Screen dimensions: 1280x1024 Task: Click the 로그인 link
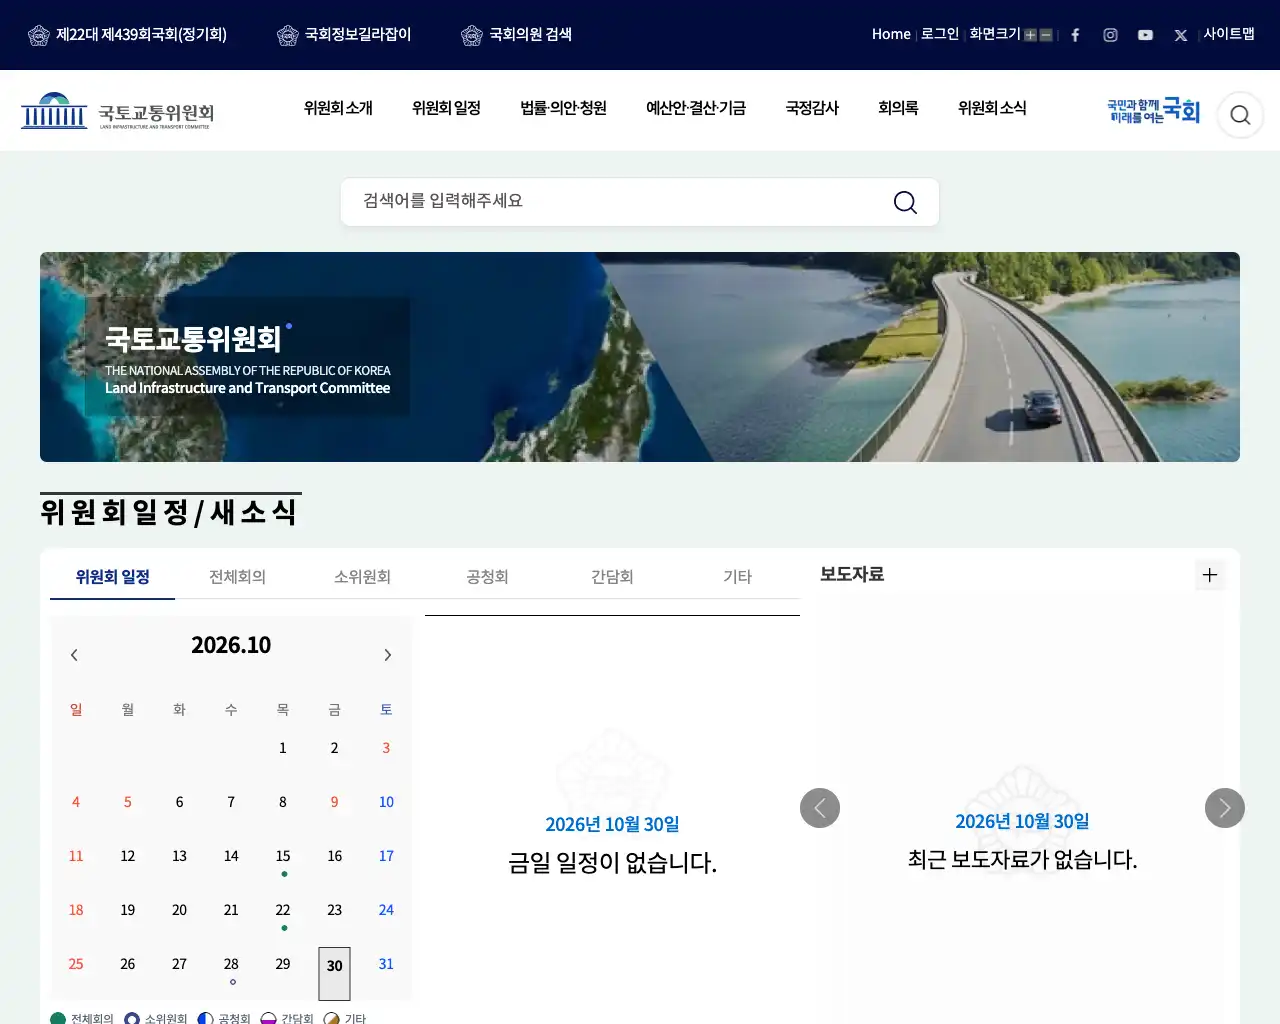[940, 34]
